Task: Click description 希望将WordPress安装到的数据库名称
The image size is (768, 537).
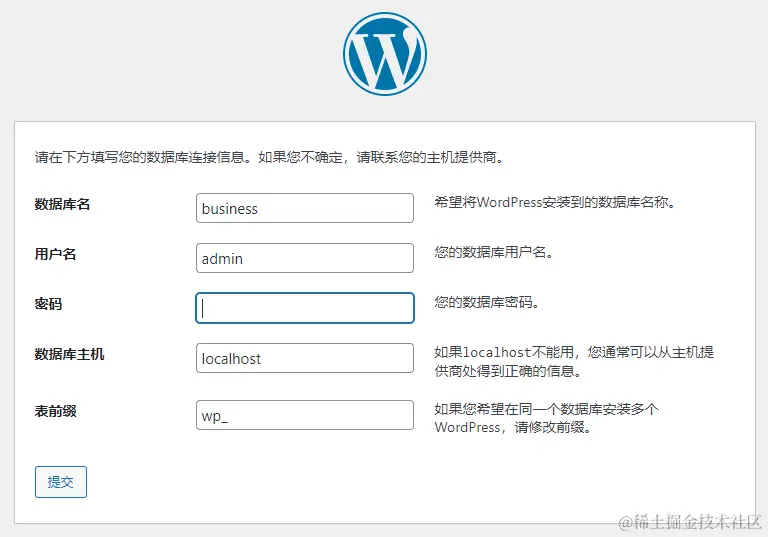Action: [x=554, y=202]
